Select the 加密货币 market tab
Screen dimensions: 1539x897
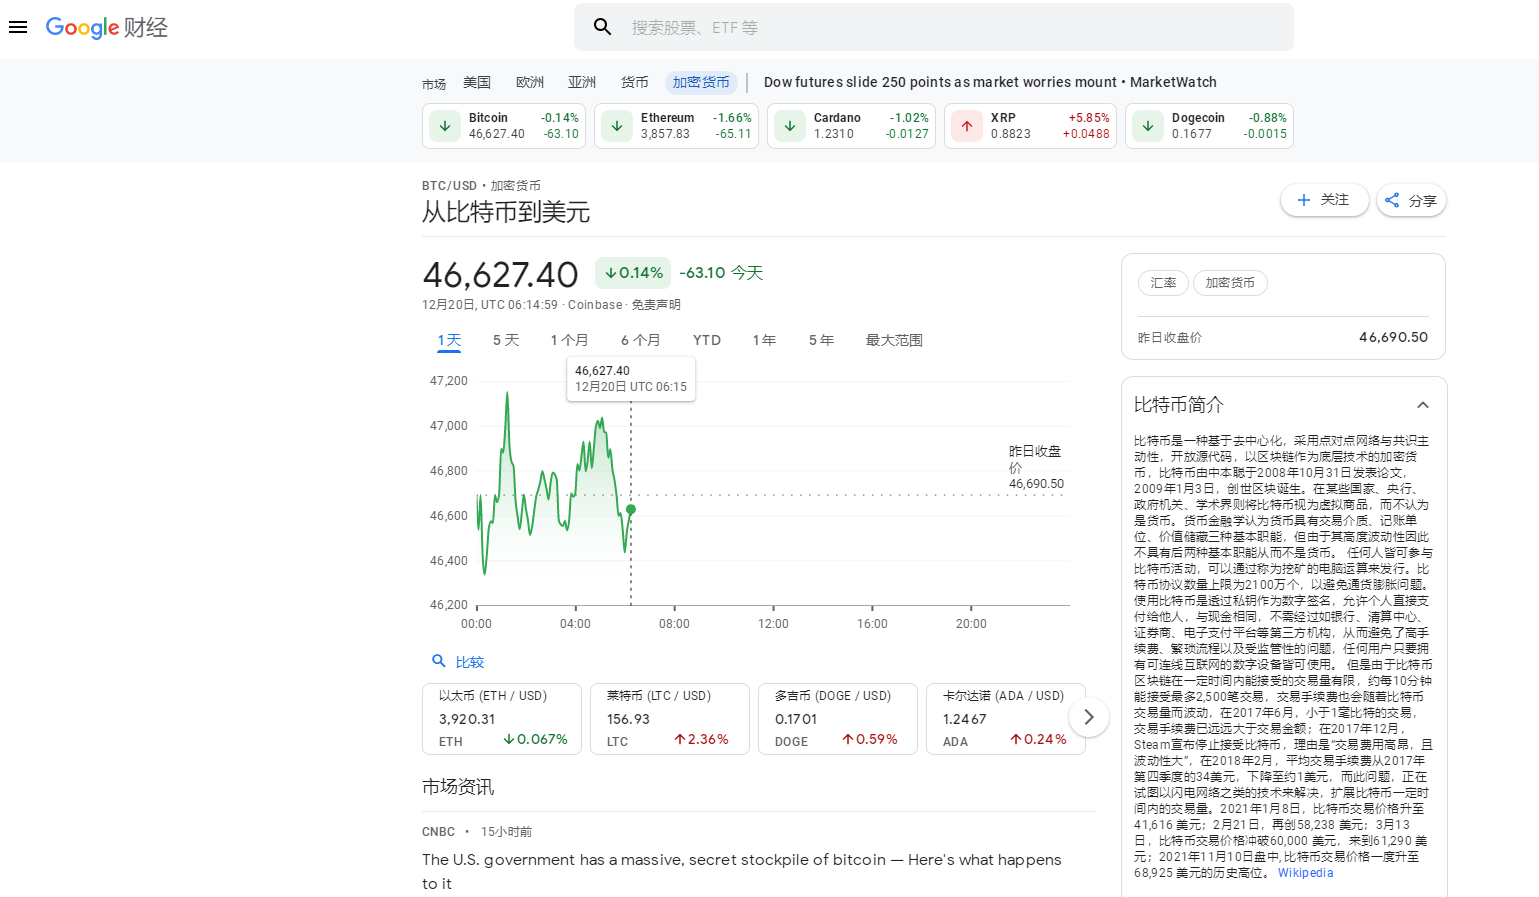[701, 82]
